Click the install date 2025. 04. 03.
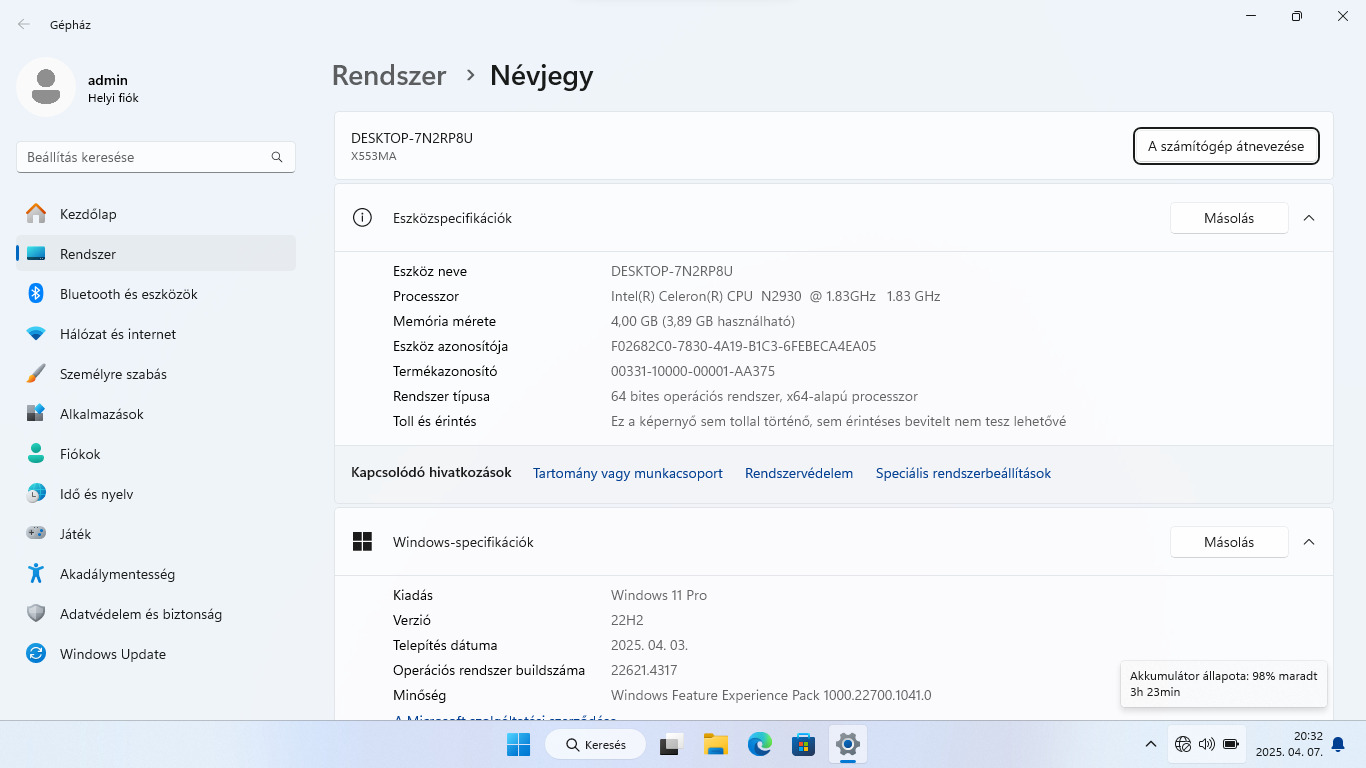Viewport: 1366px width, 768px height. [649, 645]
